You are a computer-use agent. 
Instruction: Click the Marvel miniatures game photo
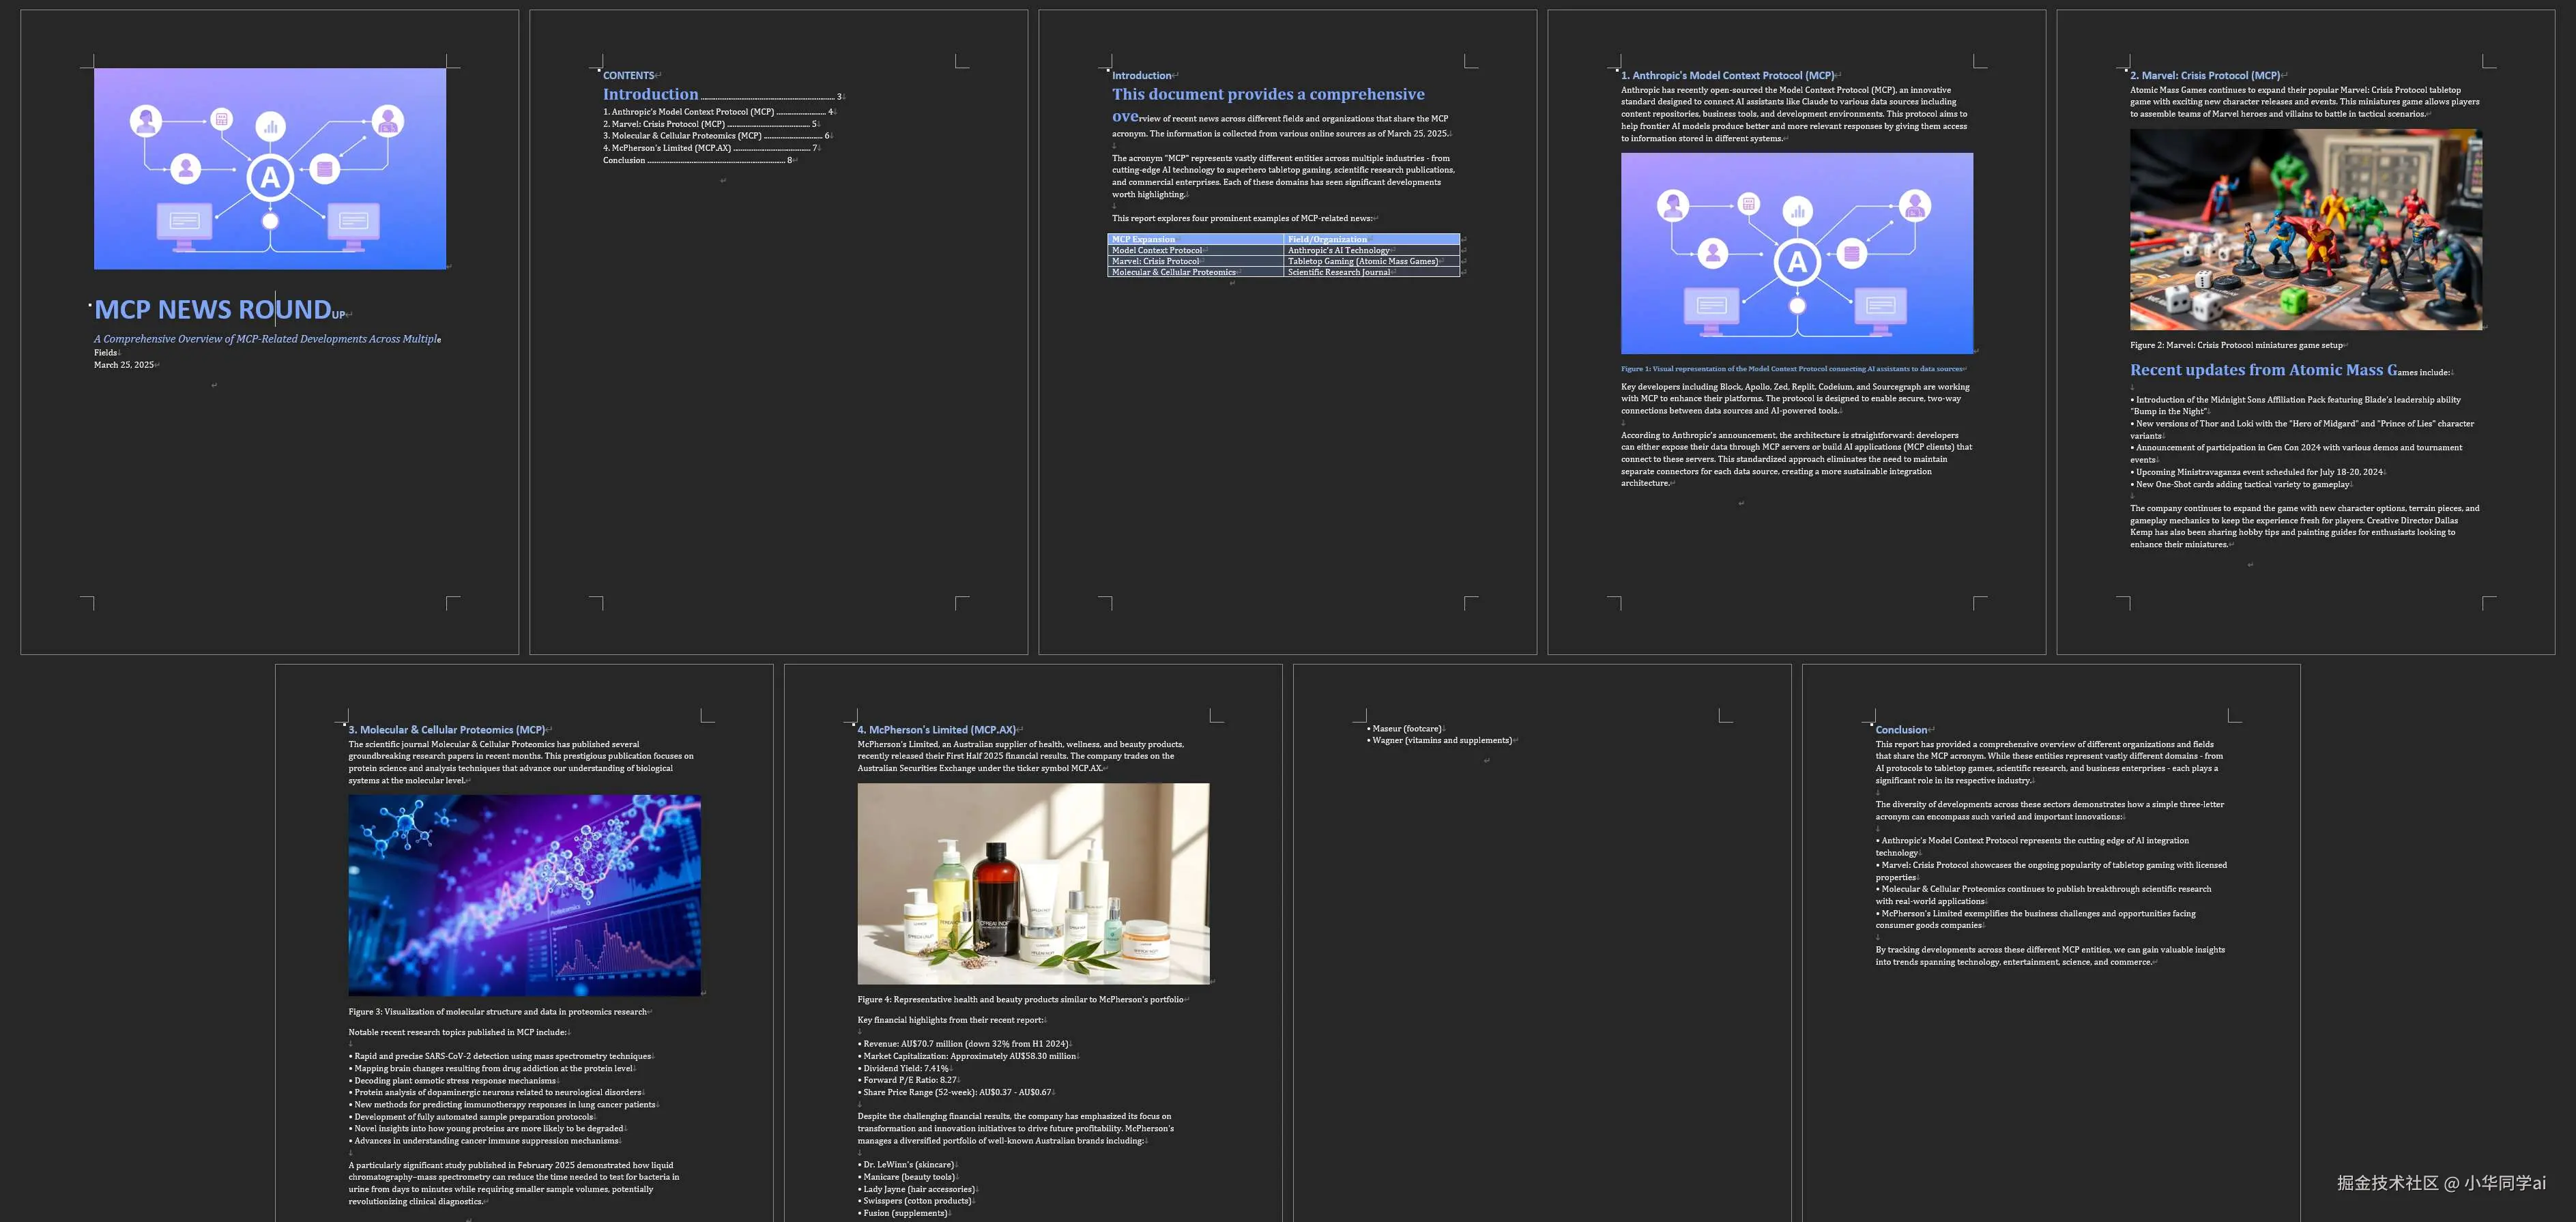[2305, 229]
